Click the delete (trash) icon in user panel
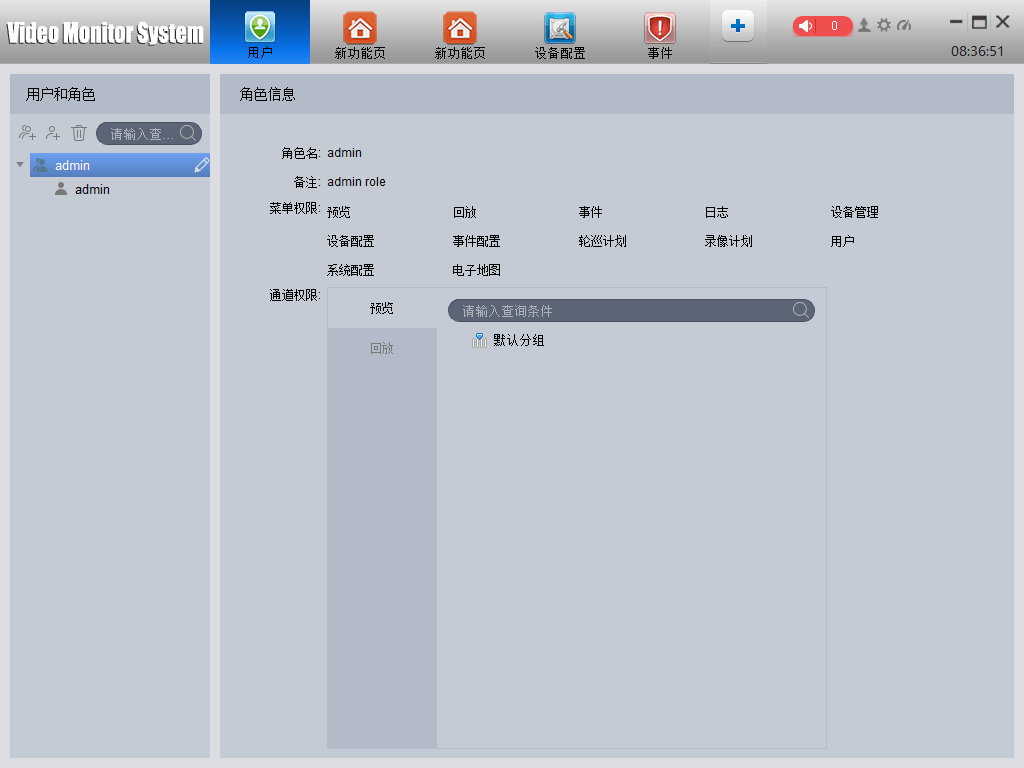The width and height of the screenshot is (1024, 768). pyautogui.click(x=79, y=132)
